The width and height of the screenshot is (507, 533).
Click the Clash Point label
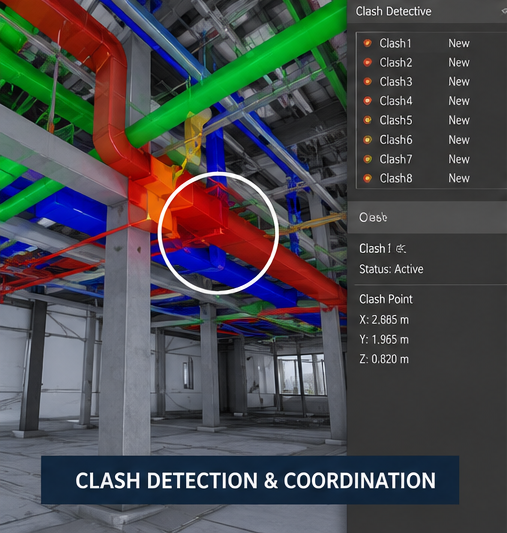click(x=386, y=299)
